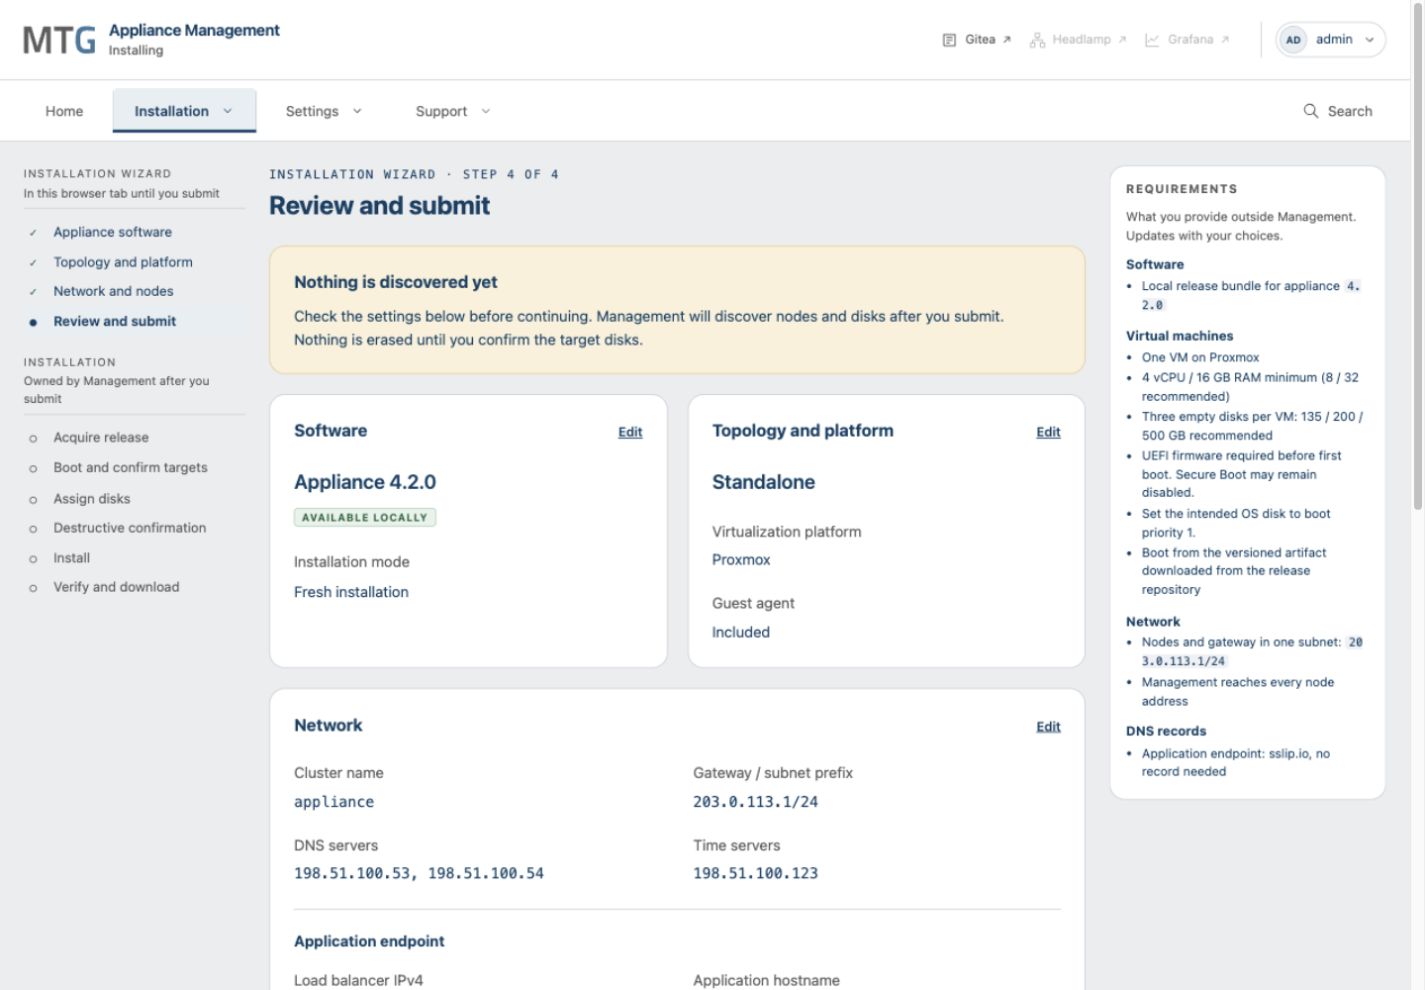The width and height of the screenshot is (1425, 990).
Task: Click the Application hostname label
Action: (x=766, y=980)
